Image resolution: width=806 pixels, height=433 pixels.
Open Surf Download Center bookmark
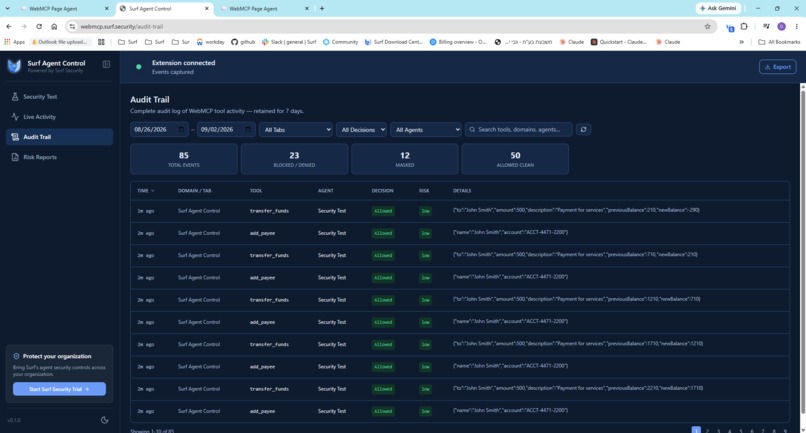click(393, 42)
